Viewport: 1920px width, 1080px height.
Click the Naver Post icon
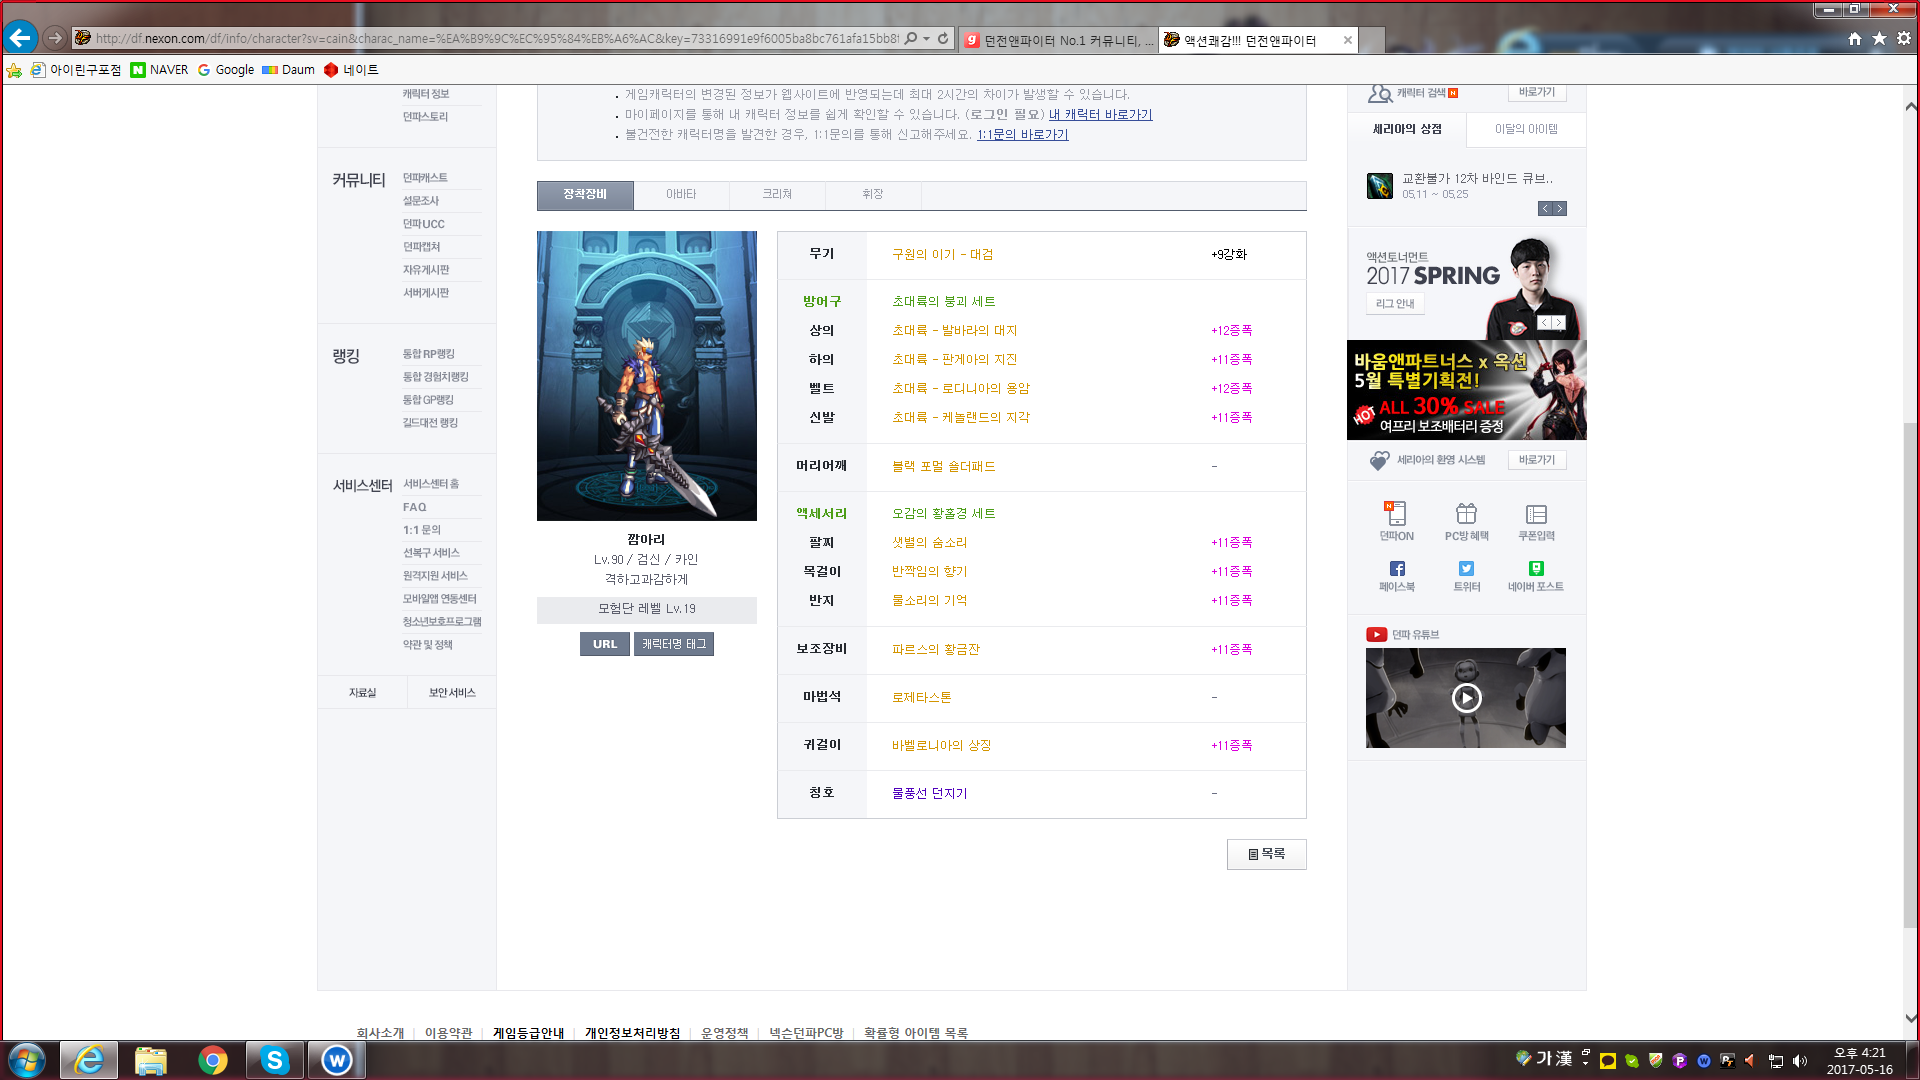[1536, 568]
